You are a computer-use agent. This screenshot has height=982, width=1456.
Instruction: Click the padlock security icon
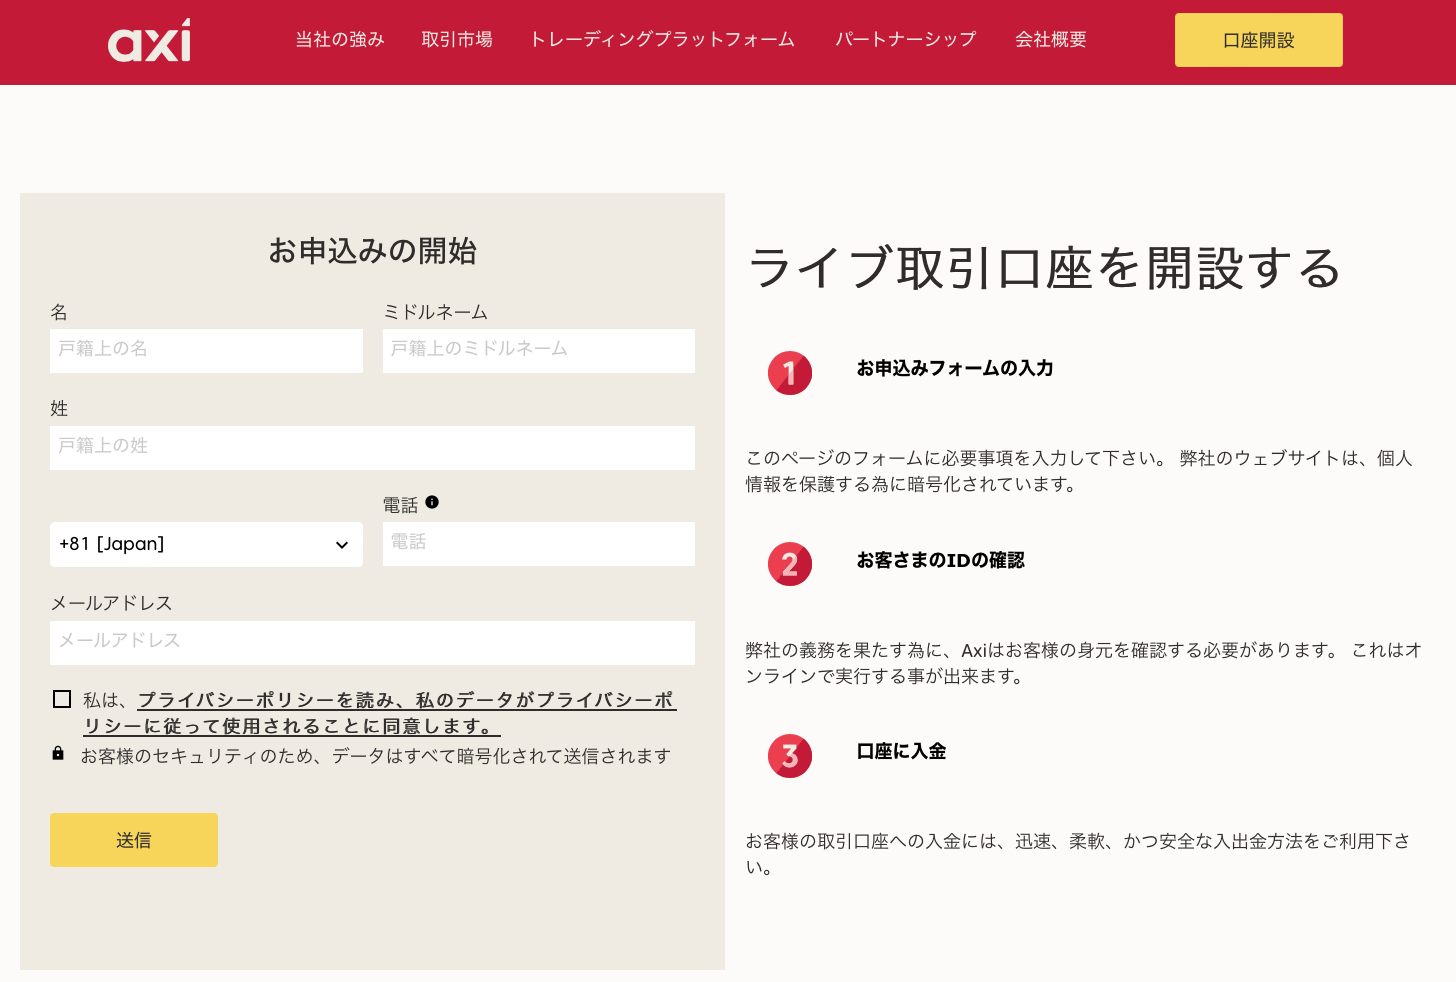click(x=58, y=754)
